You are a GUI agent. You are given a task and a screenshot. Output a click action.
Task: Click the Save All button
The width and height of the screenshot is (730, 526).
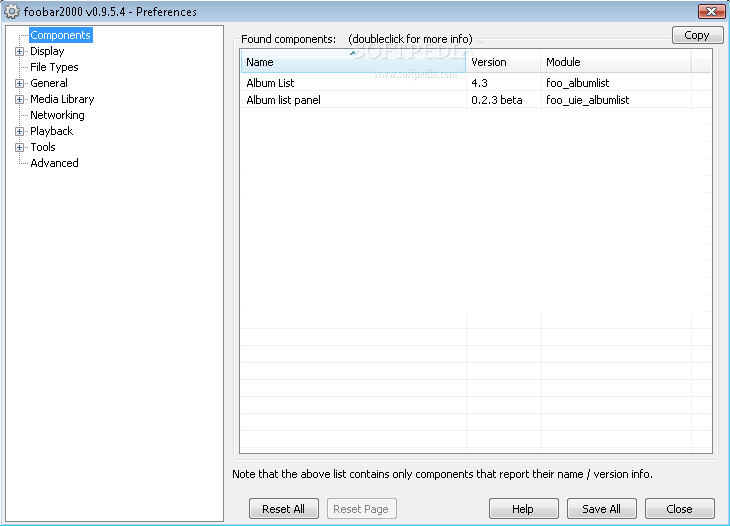[602, 509]
